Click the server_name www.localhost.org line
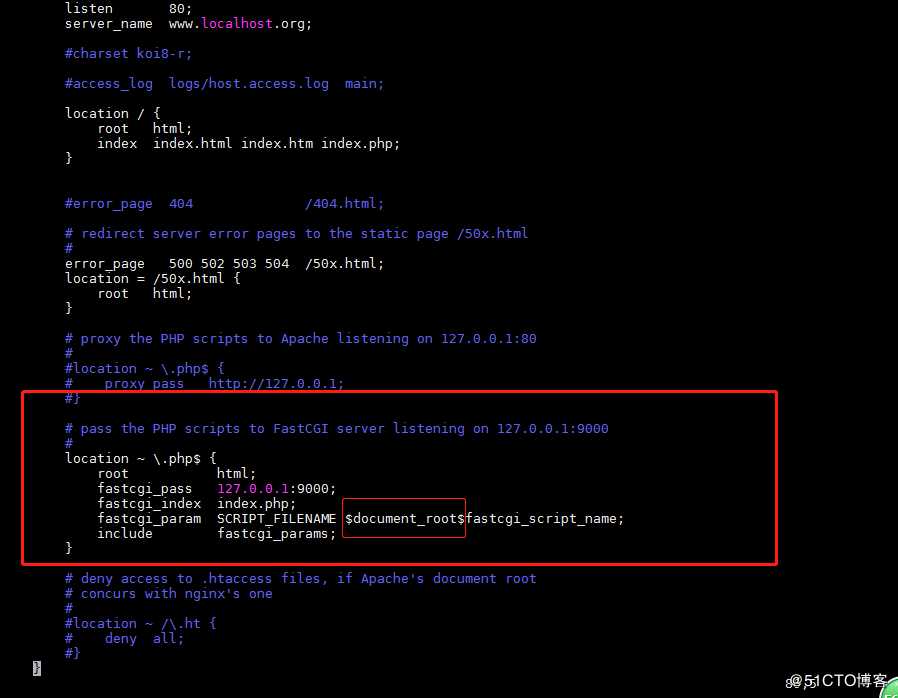Screen dimensions: 898x698 [x=188, y=24]
